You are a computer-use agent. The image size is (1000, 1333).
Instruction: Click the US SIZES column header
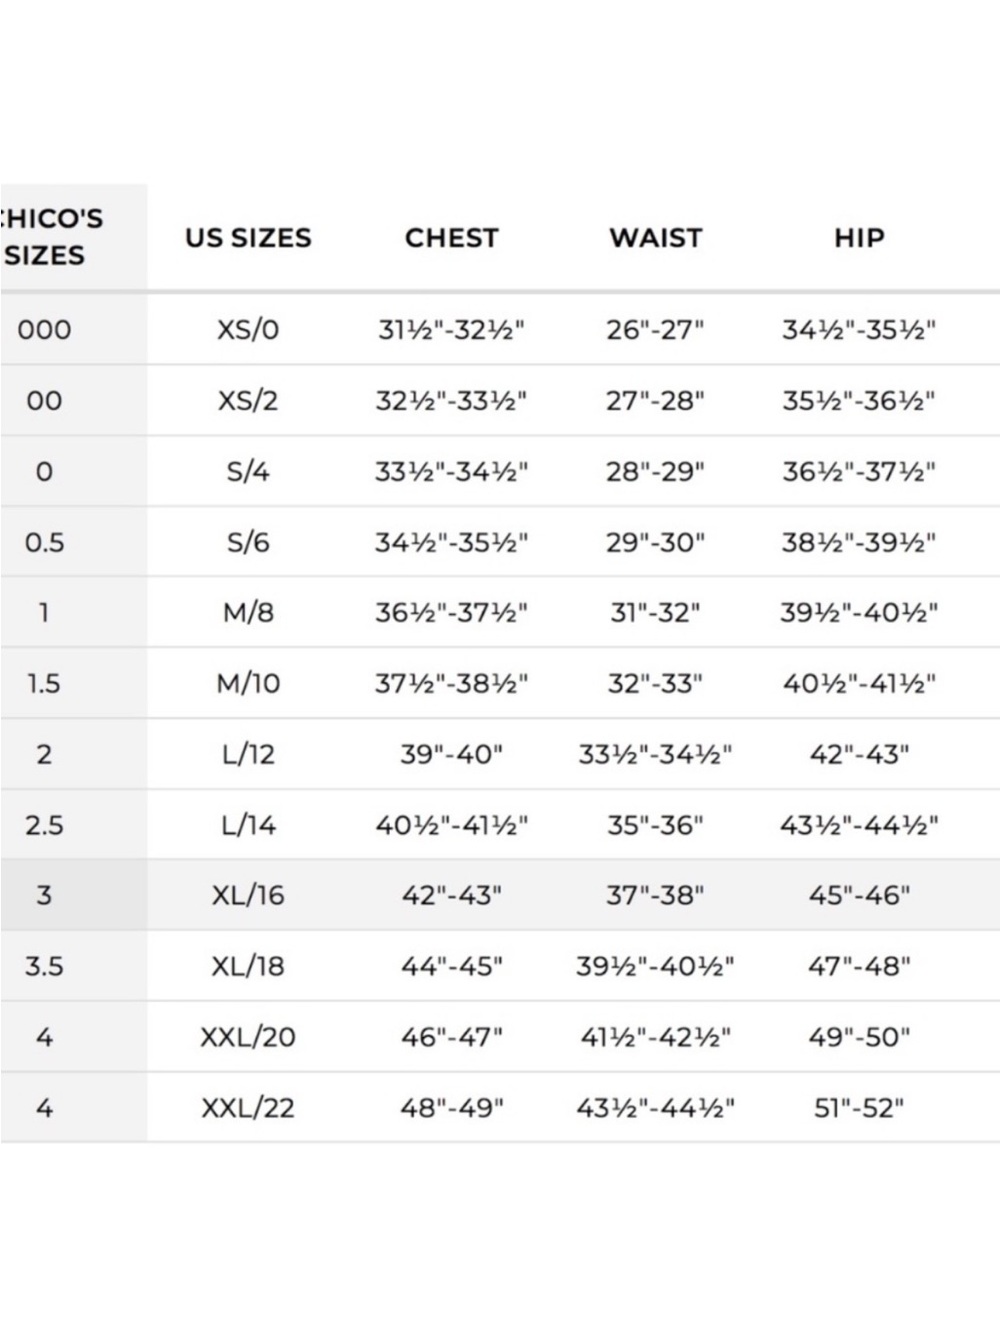[x=248, y=238]
